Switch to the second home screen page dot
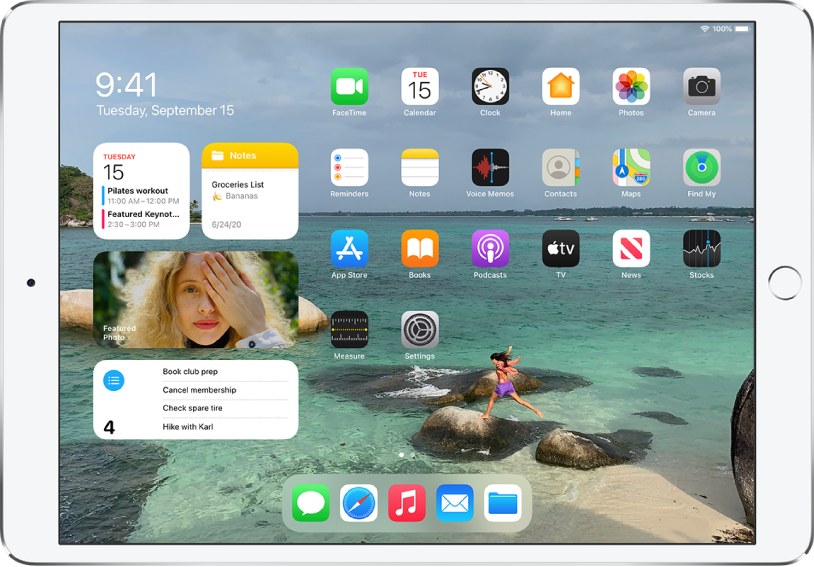 [x=413, y=455]
